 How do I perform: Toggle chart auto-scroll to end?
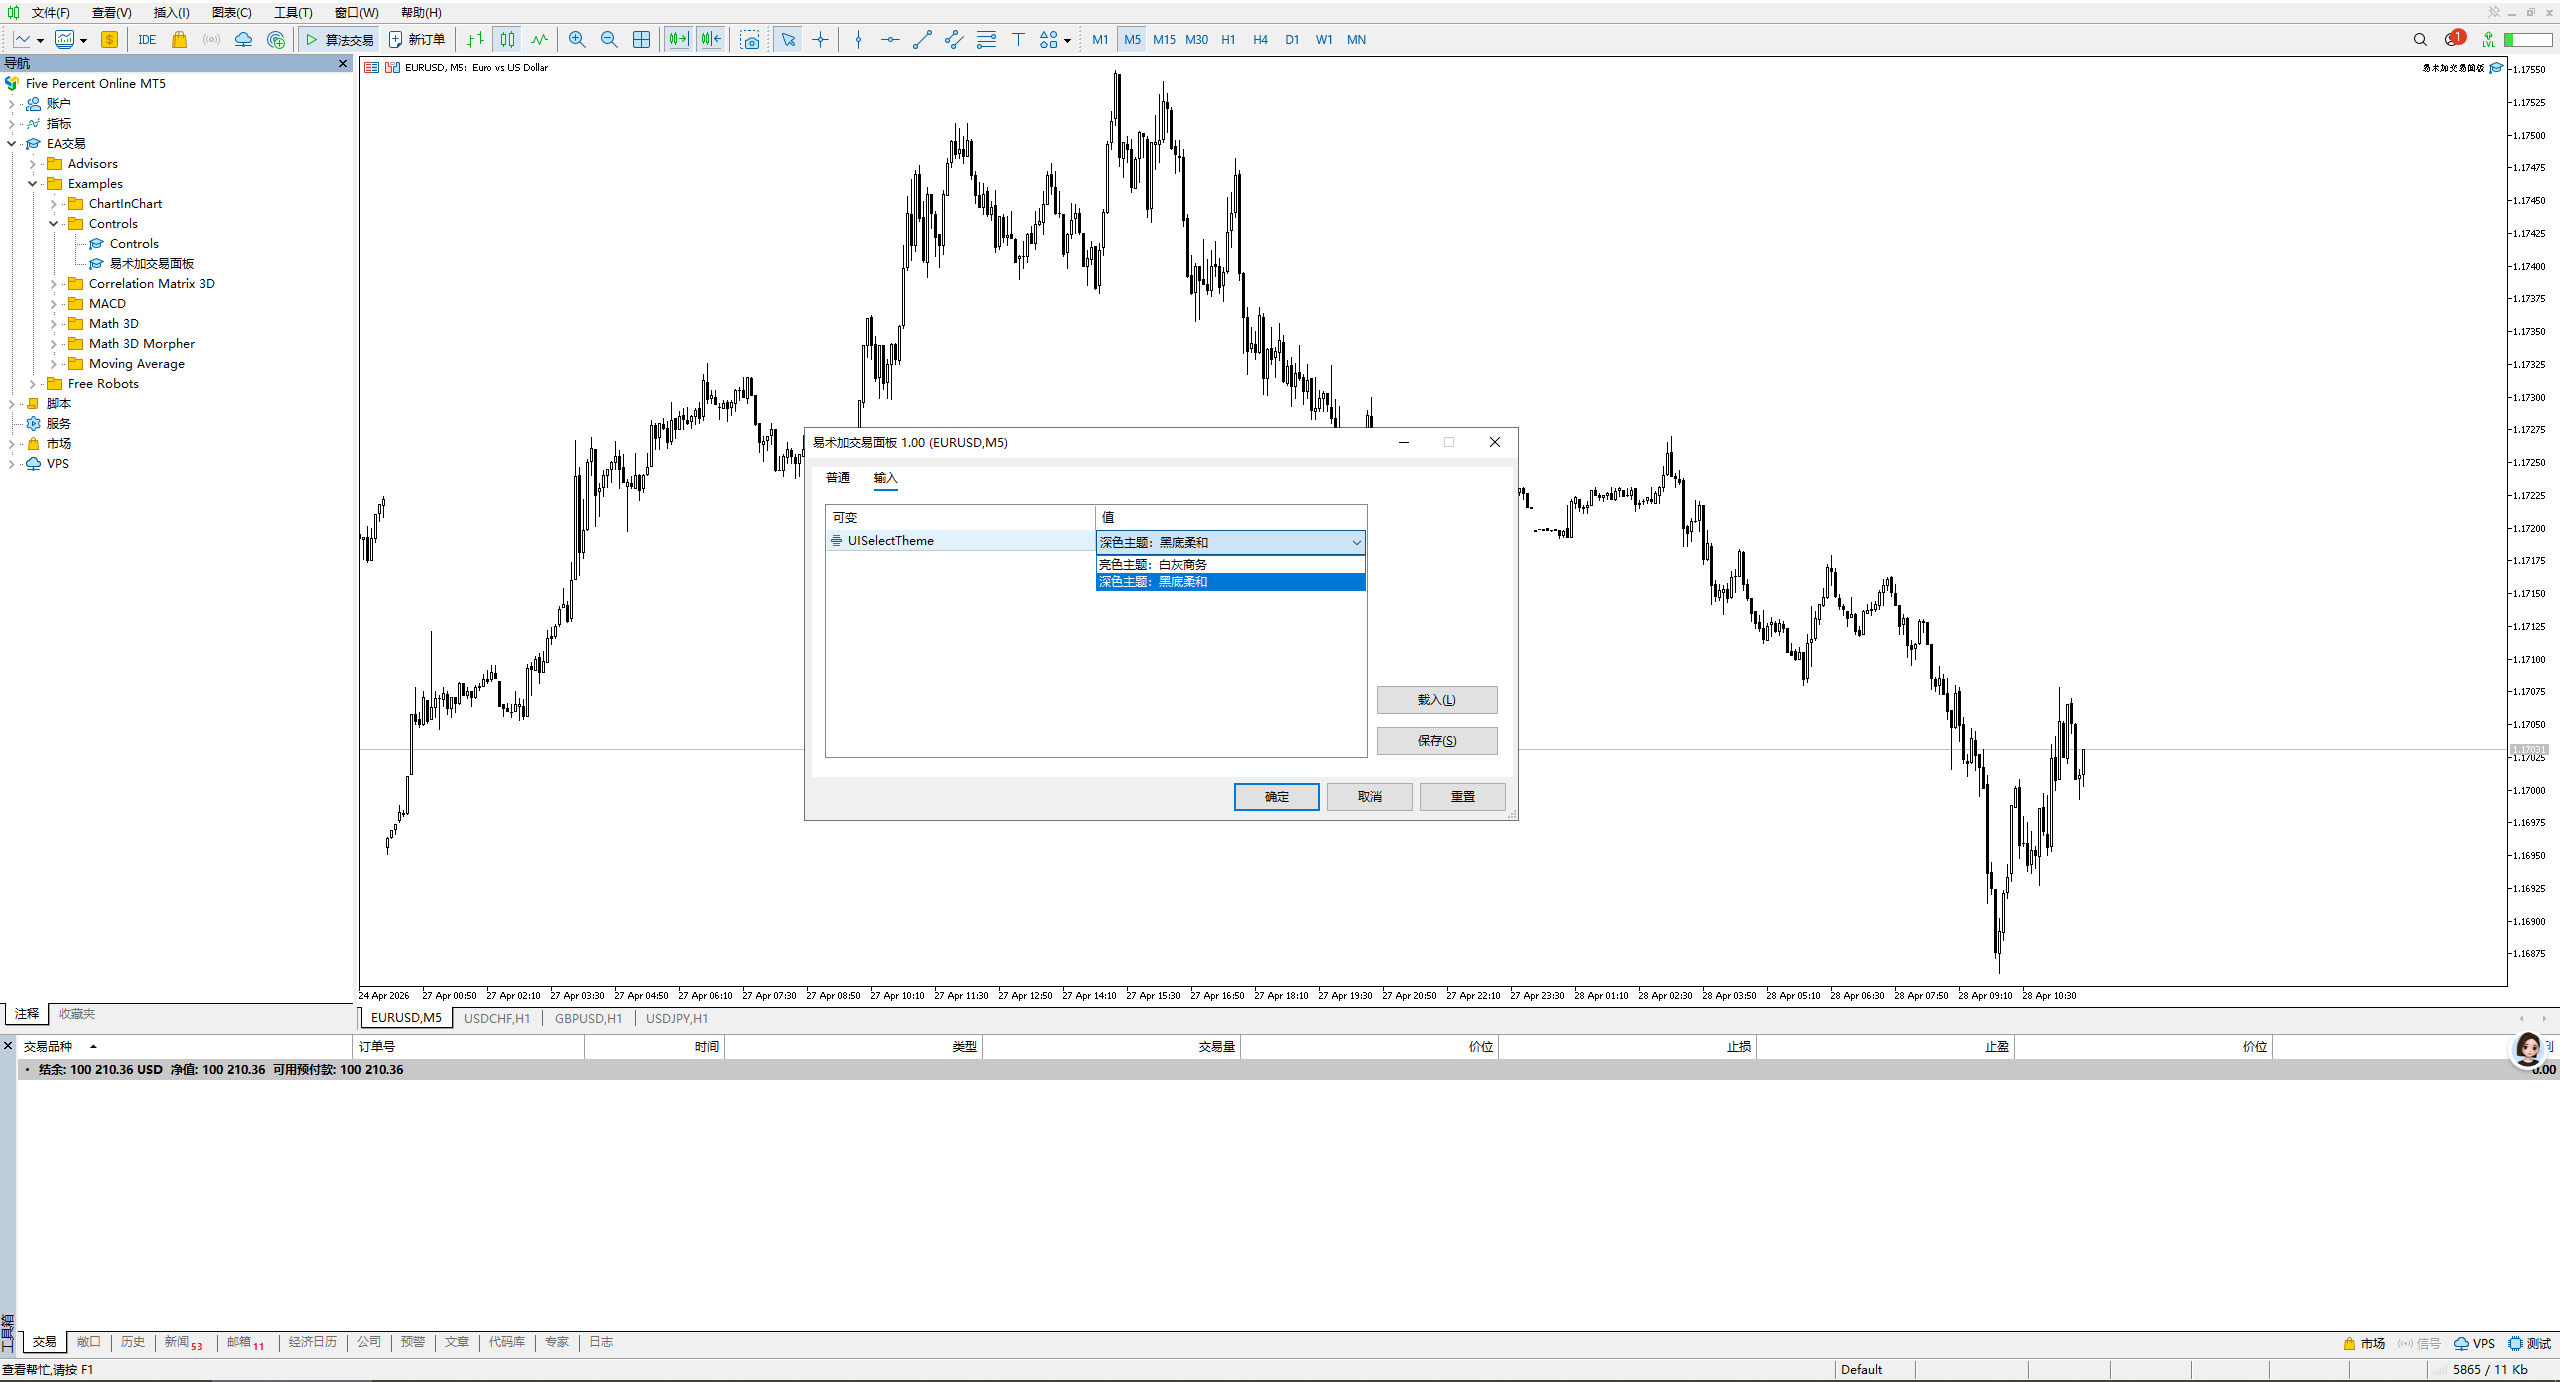679,40
